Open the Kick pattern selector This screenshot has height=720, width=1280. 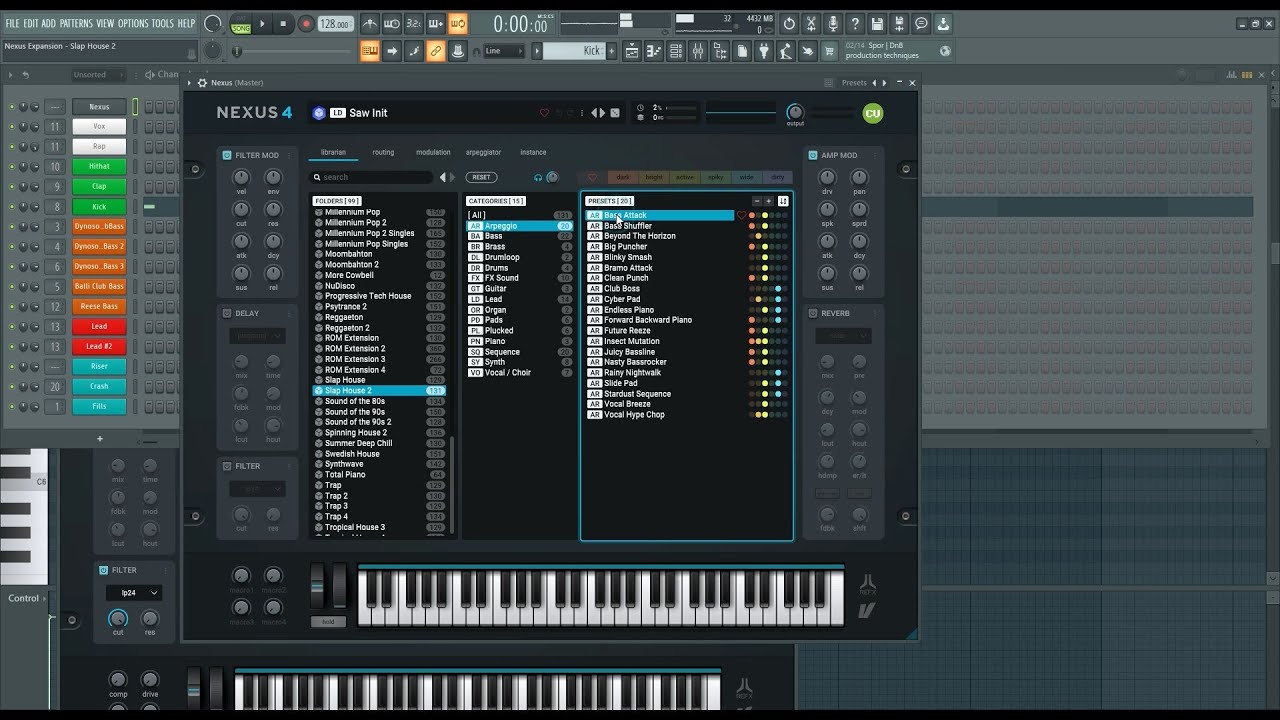coord(575,51)
